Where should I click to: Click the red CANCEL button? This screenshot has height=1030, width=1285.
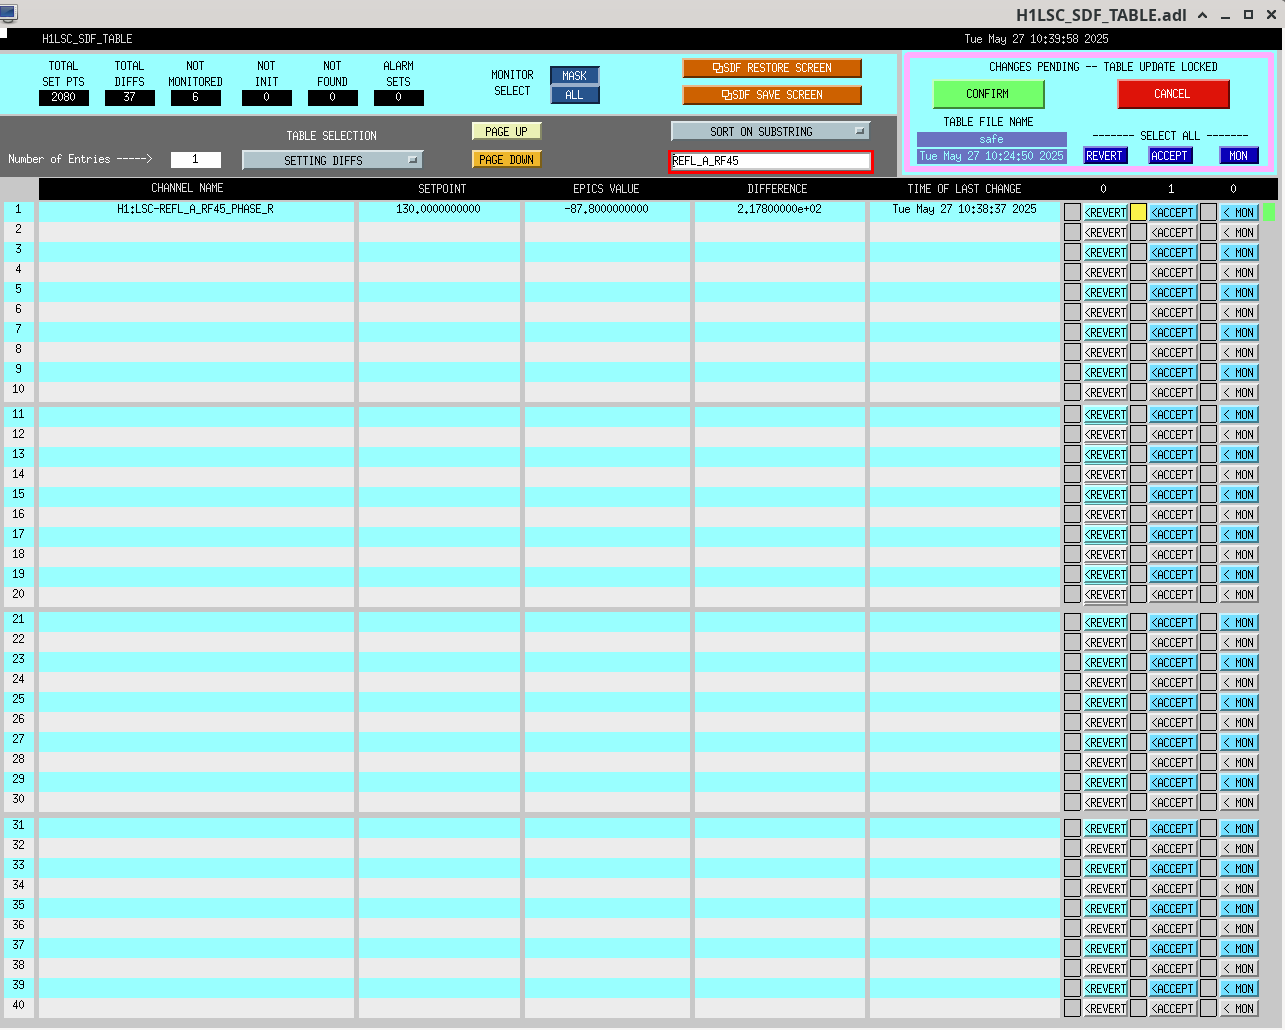tap(1173, 94)
